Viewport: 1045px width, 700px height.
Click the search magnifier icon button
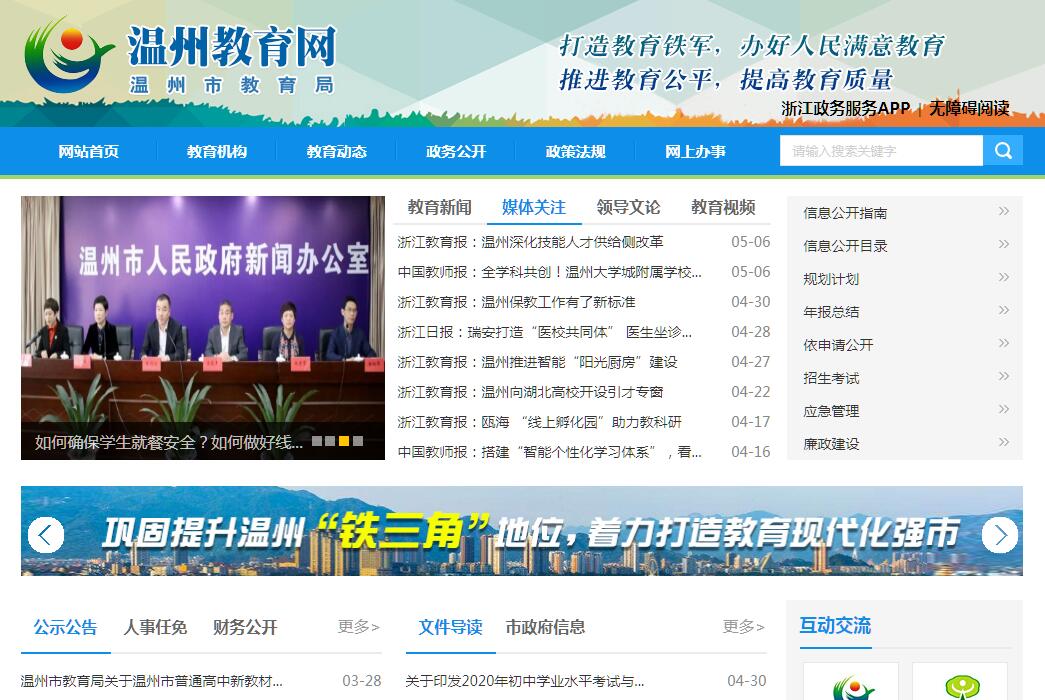(1002, 151)
